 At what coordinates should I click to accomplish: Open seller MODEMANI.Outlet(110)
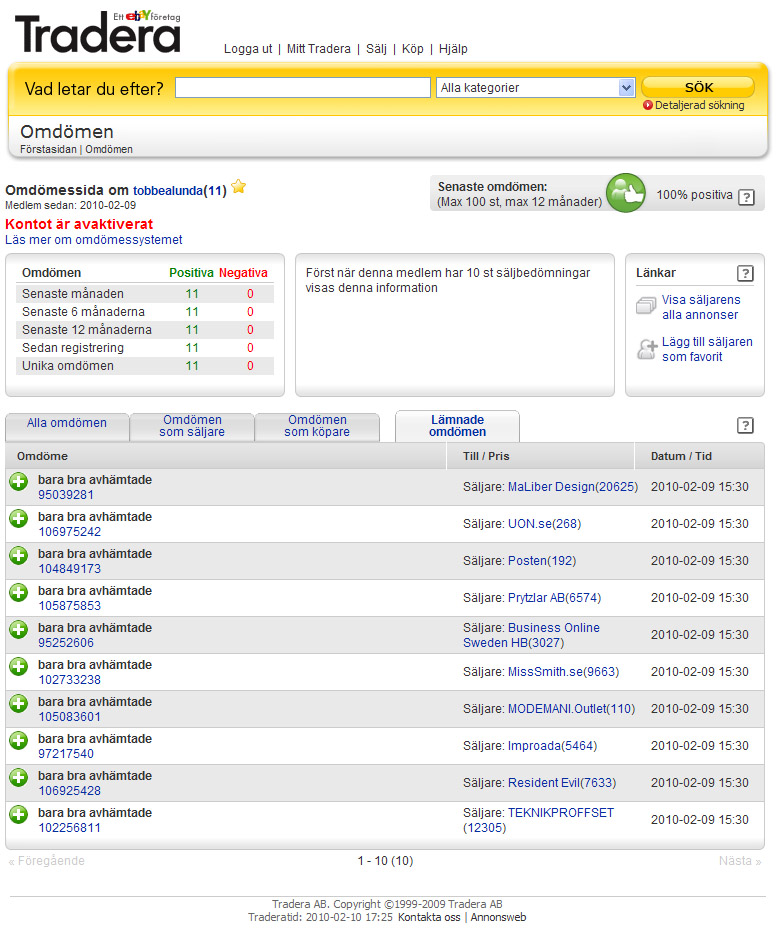(571, 709)
